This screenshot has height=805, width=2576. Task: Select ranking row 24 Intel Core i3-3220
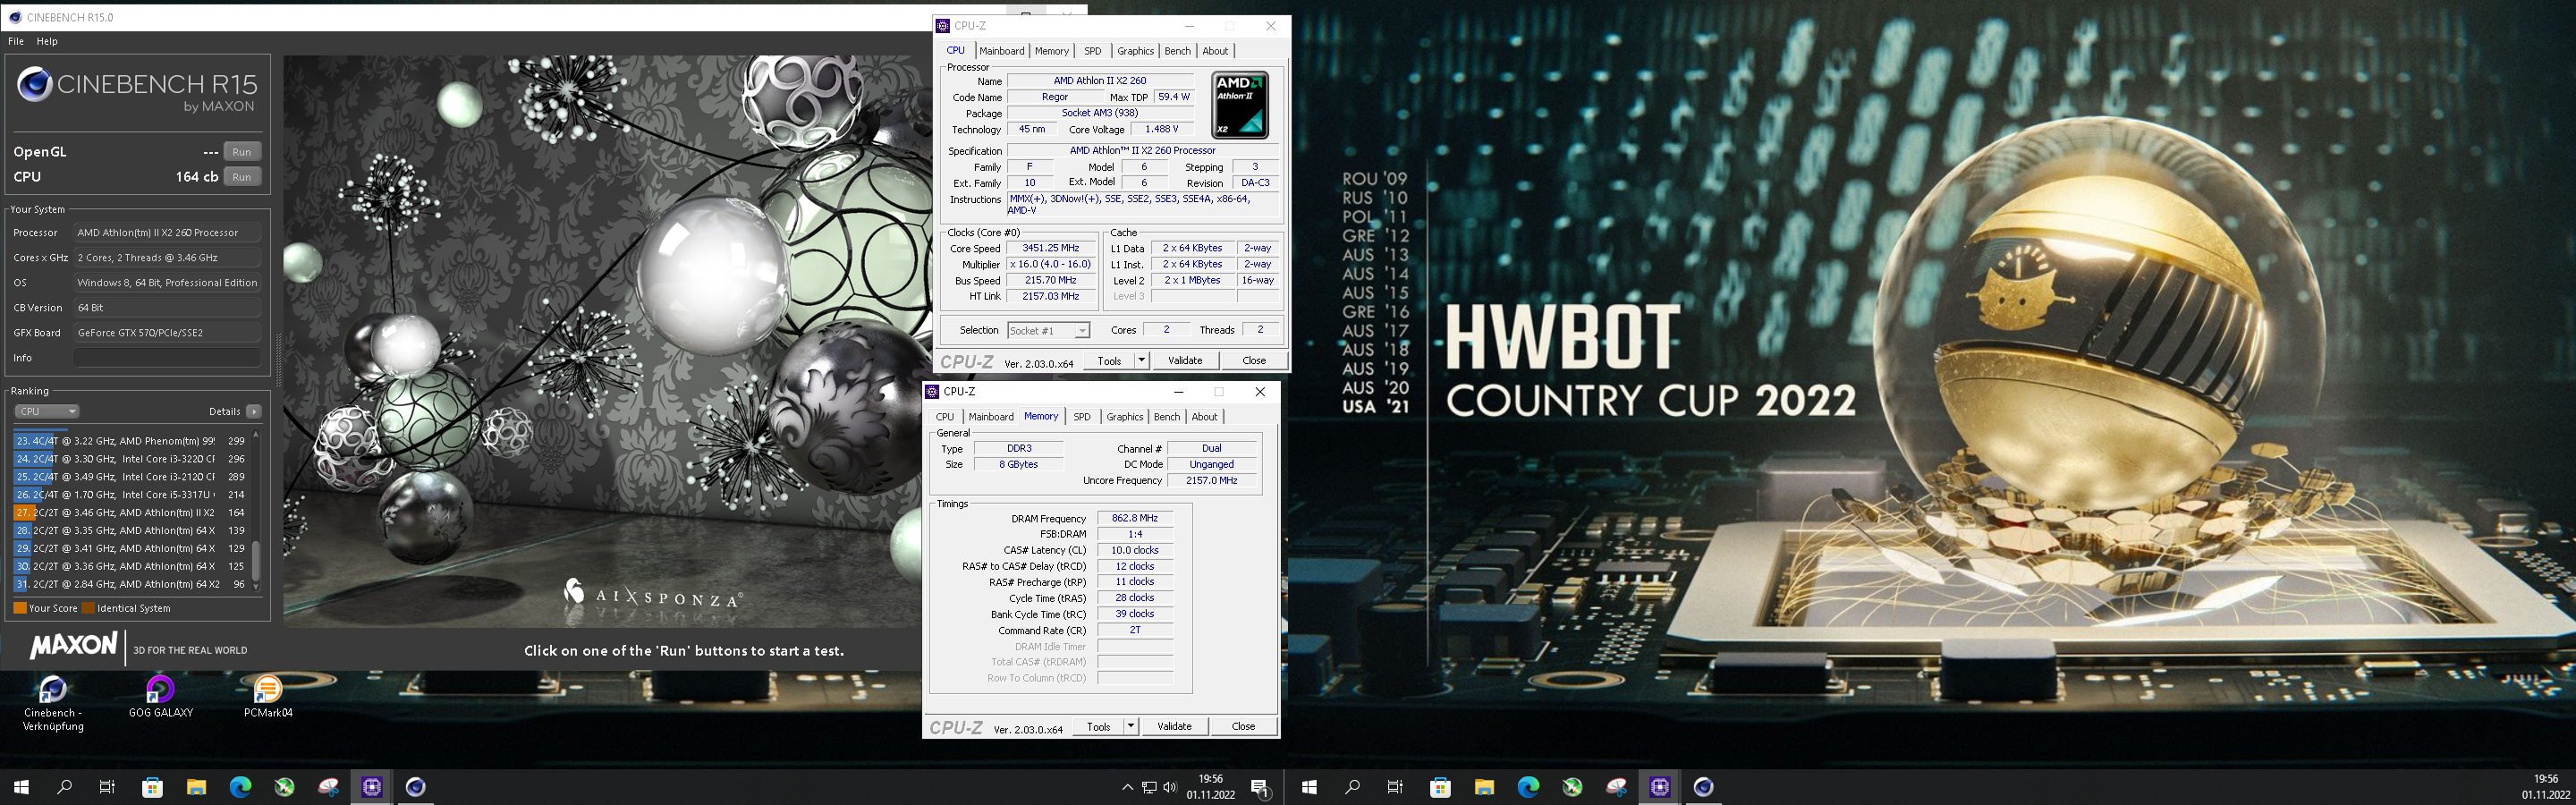point(130,459)
